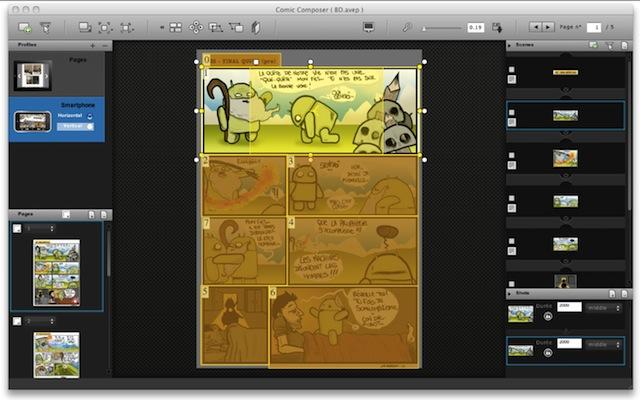Click the add scene icon in Scenes header
640x400 pixels.
pyautogui.click(x=594, y=46)
